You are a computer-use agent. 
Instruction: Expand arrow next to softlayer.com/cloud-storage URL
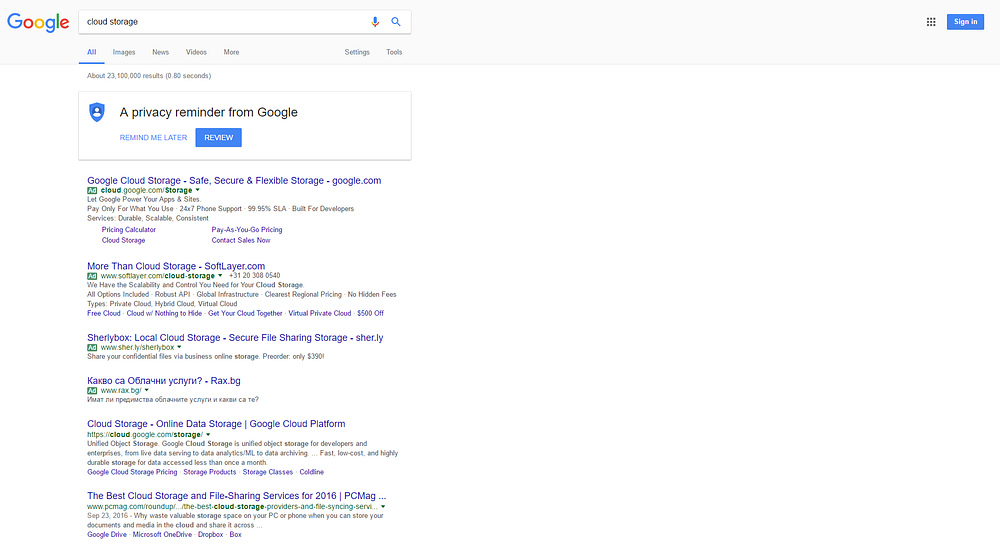click(220, 276)
